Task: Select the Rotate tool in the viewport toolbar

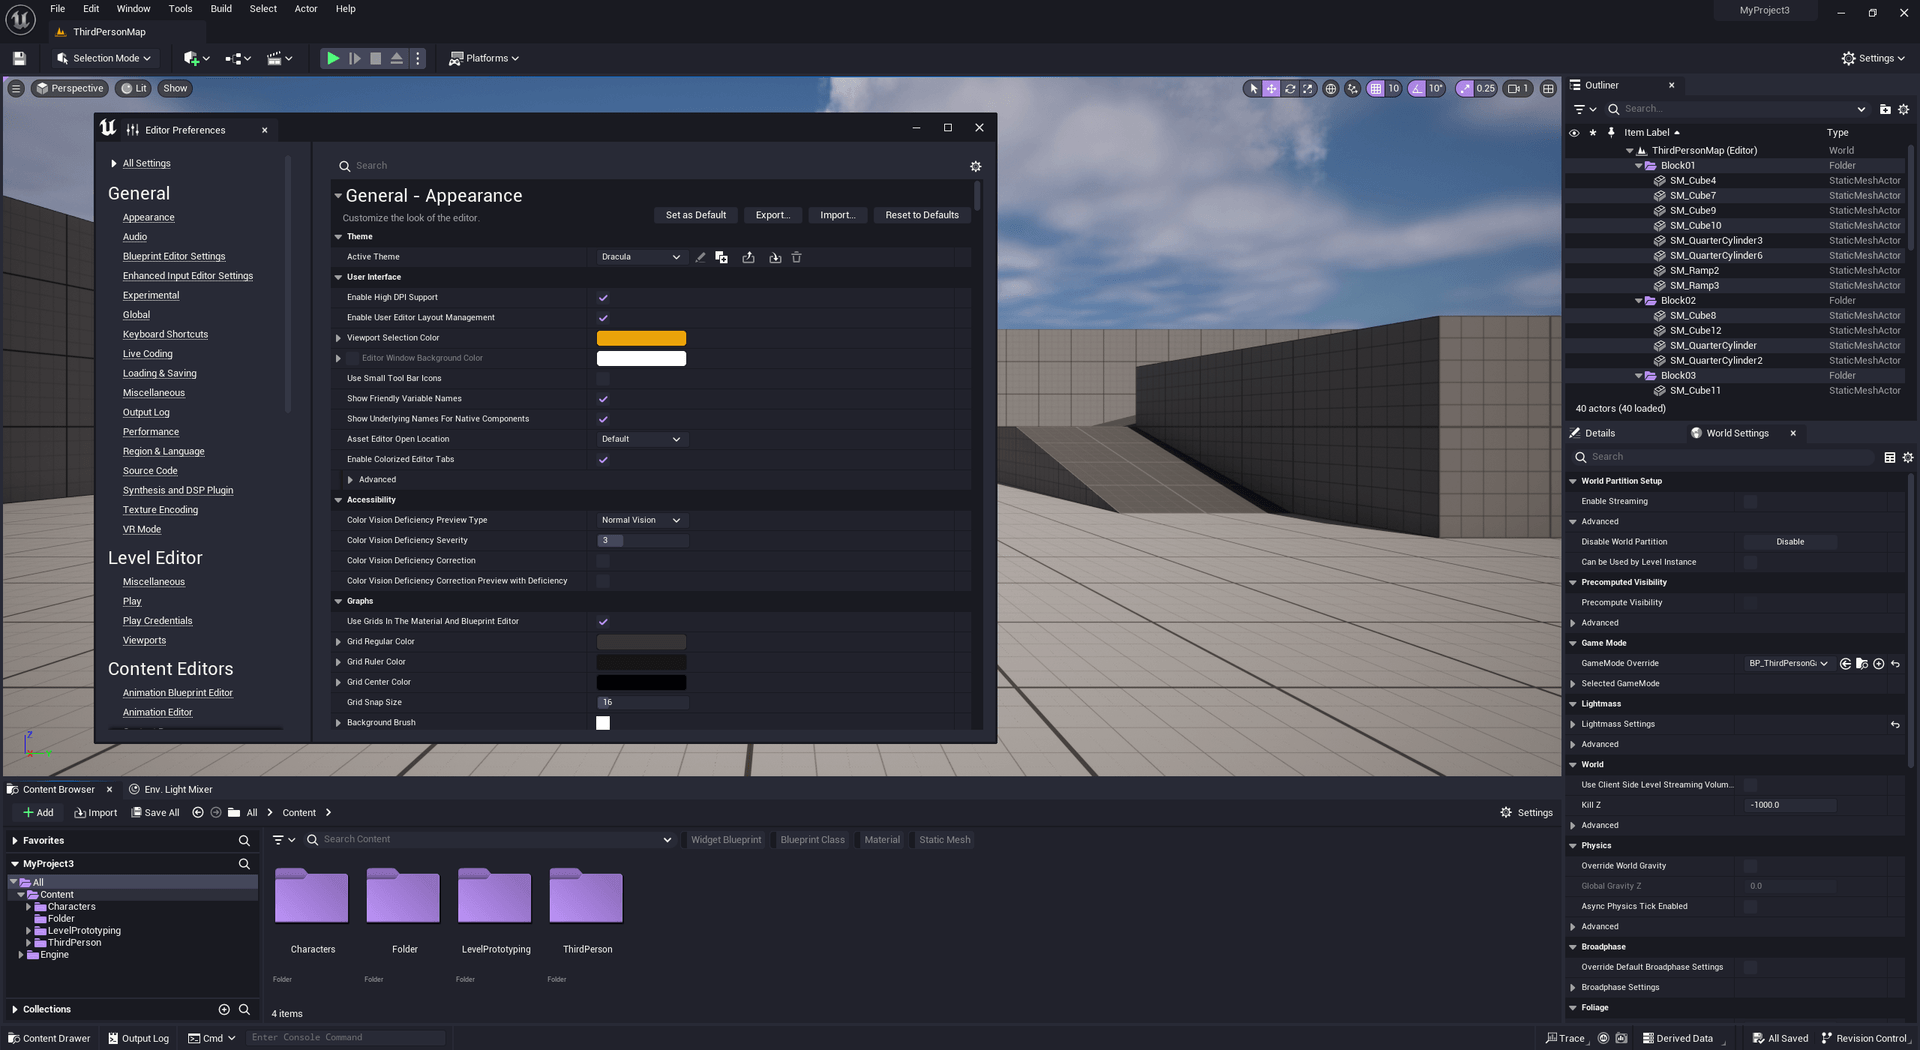Action: coord(1289,88)
